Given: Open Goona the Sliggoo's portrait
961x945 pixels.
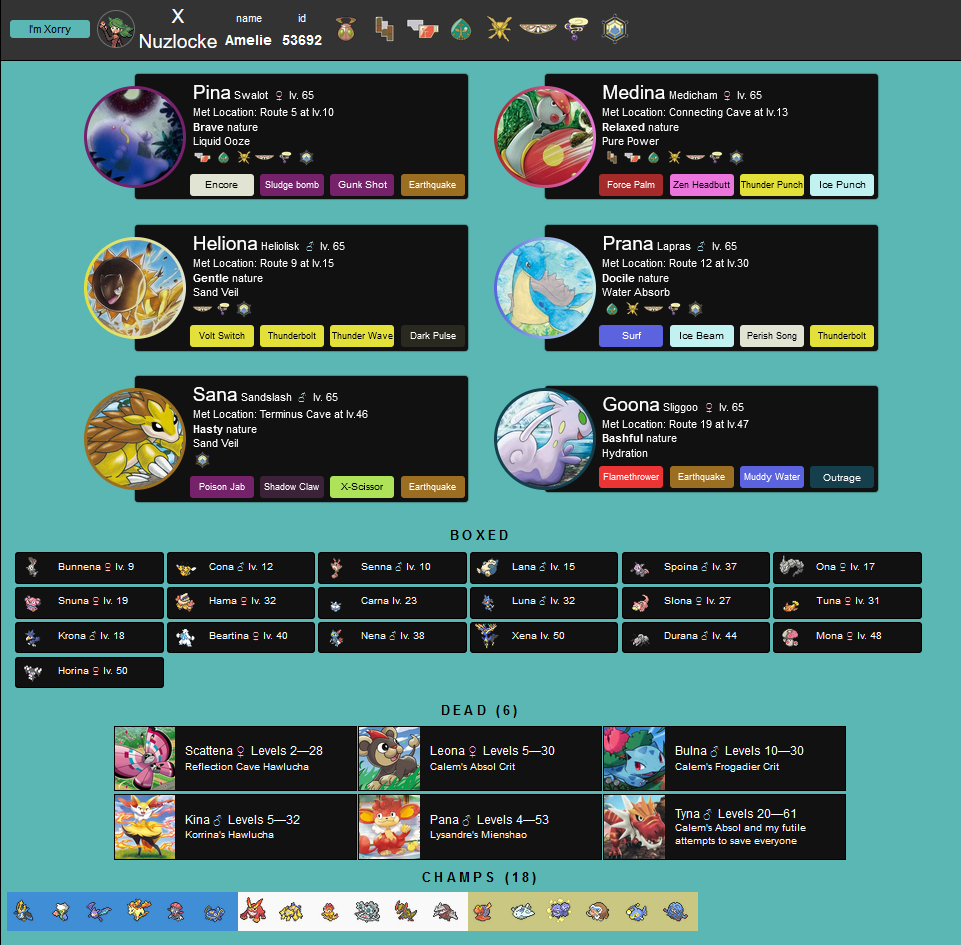Looking at the screenshot, I should pyautogui.click(x=544, y=439).
